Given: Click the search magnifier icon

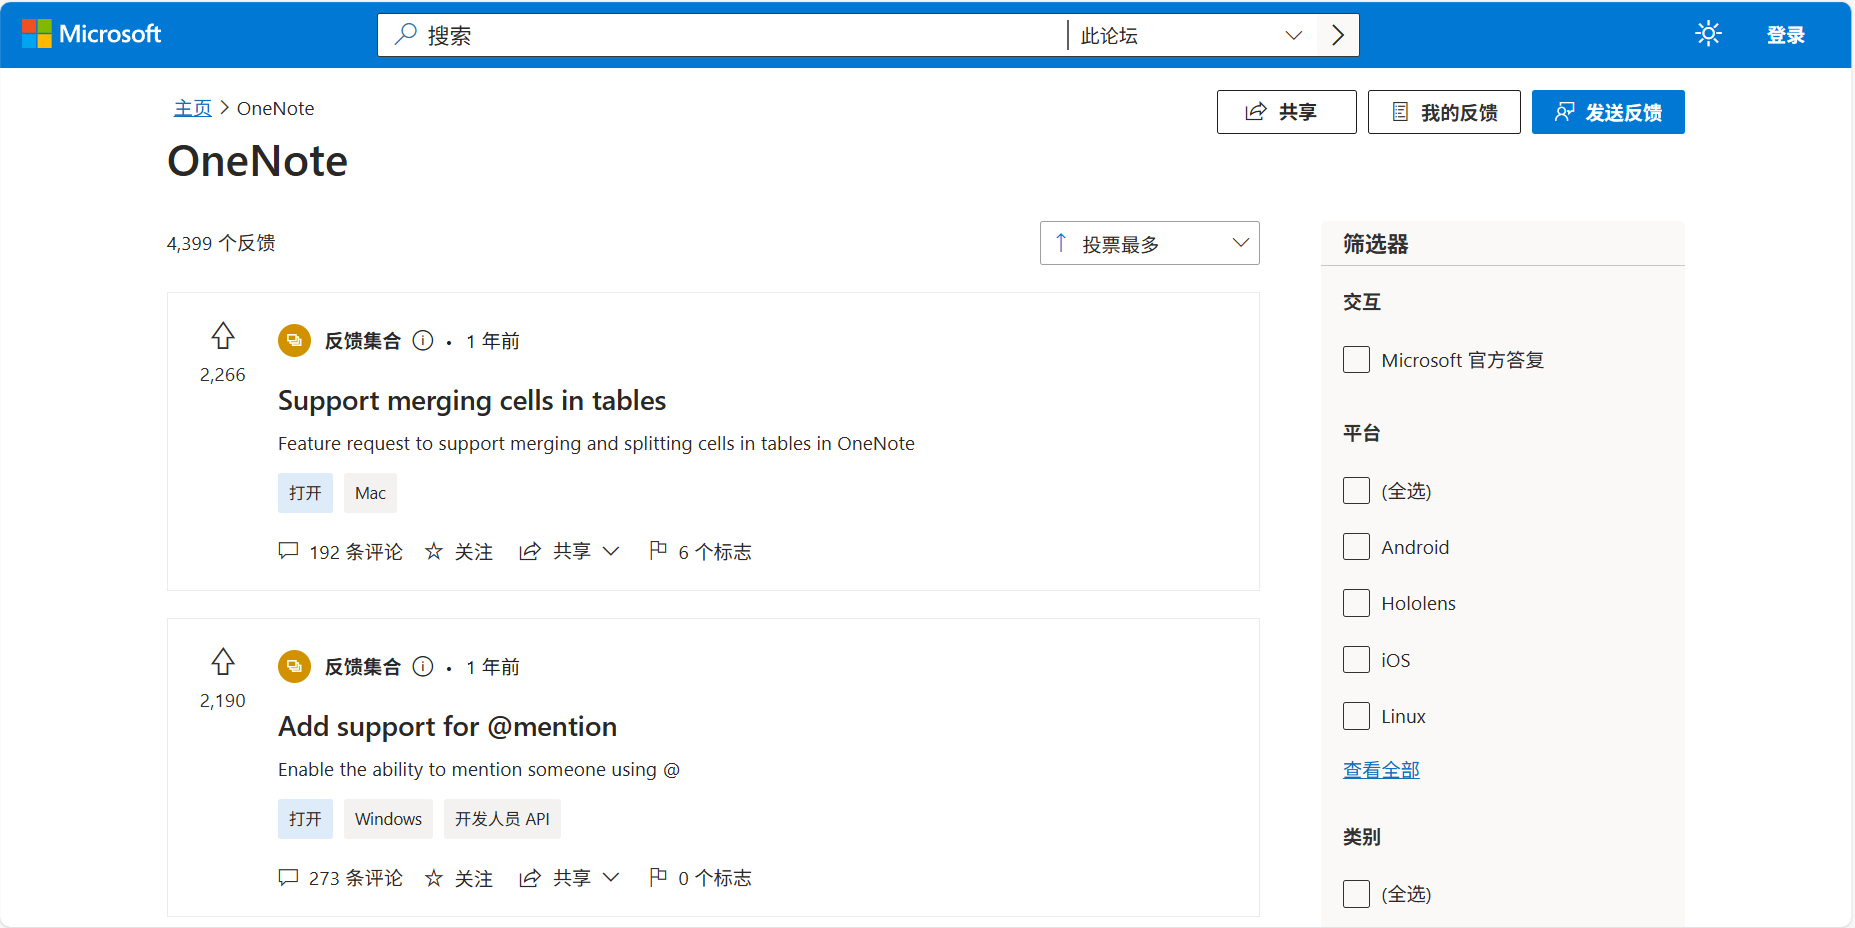Looking at the screenshot, I should (404, 34).
